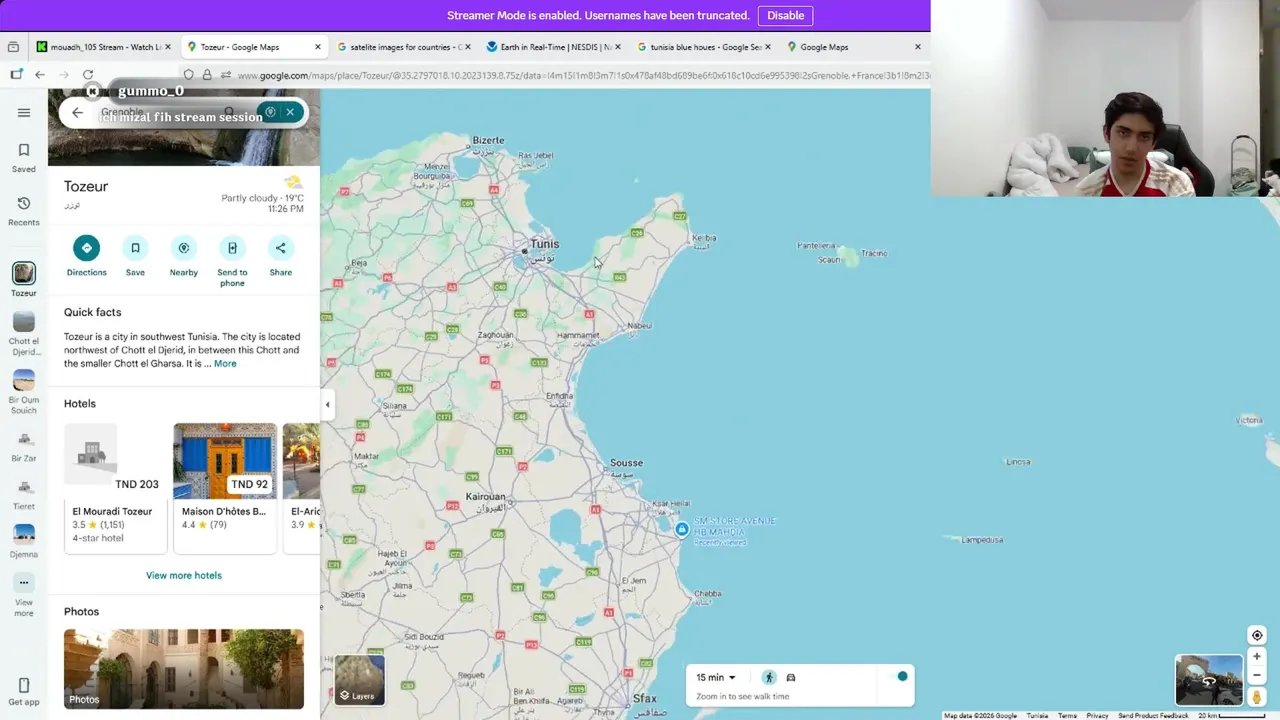Activate the Street View pegman
Image resolution: width=1280 pixels, height=720 pixels.
pos(1257,697)
